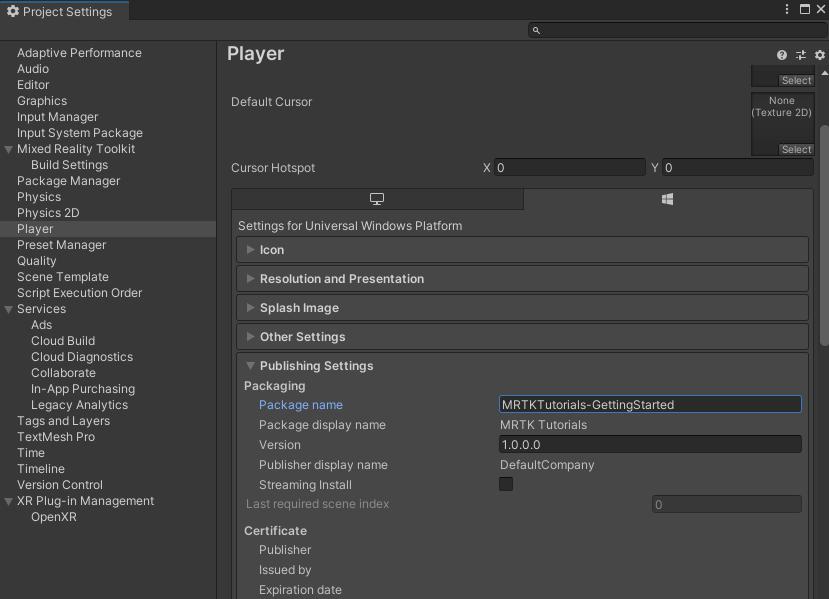
Task: Switch to the Universal Windows Platform tab
Action: 667,199
